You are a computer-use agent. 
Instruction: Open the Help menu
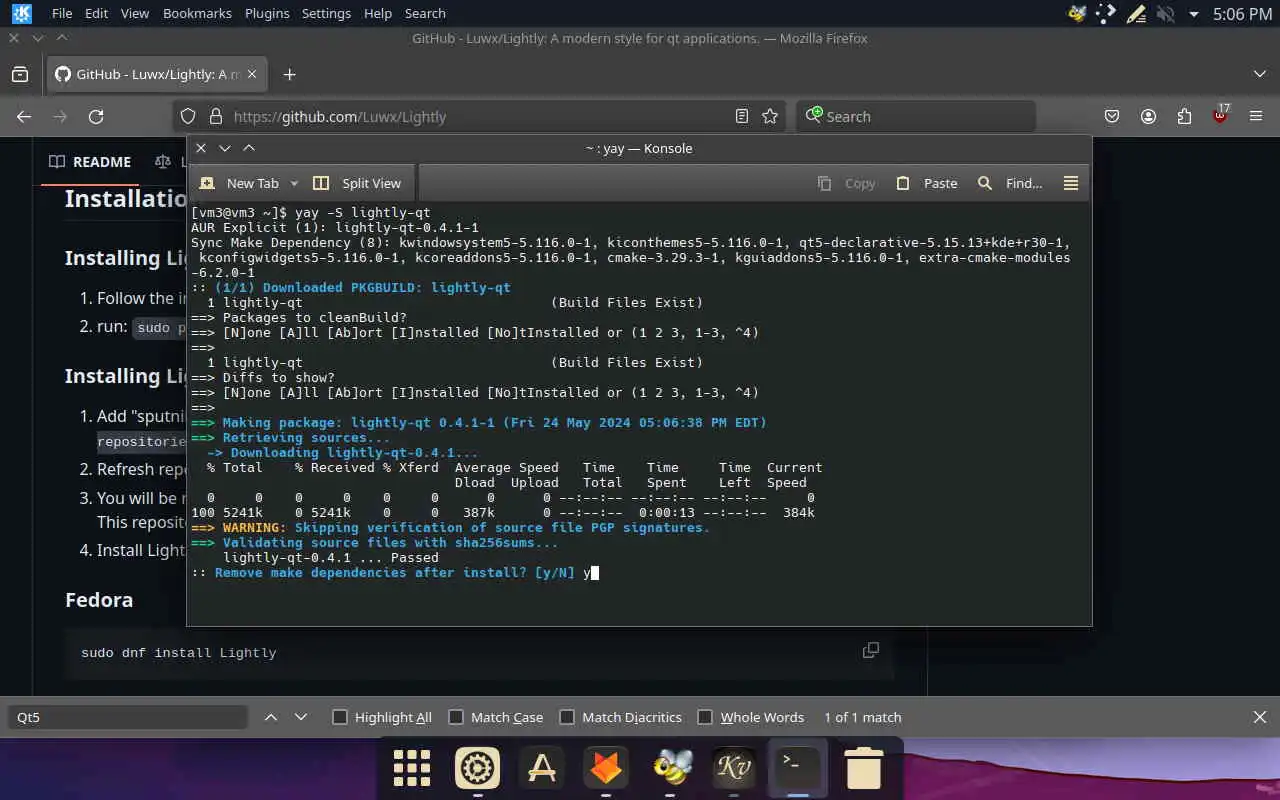(x=378, y=14)
